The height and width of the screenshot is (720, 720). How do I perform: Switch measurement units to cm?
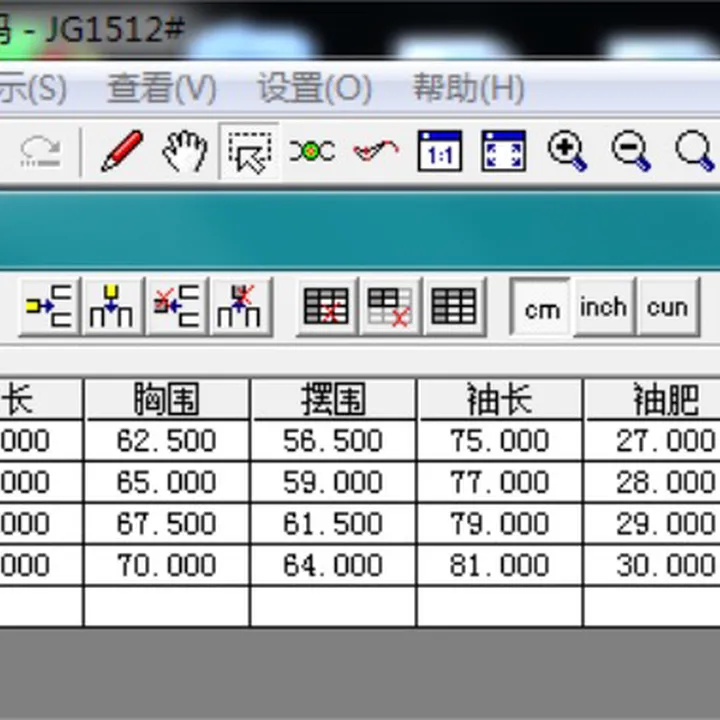point(541,308)
